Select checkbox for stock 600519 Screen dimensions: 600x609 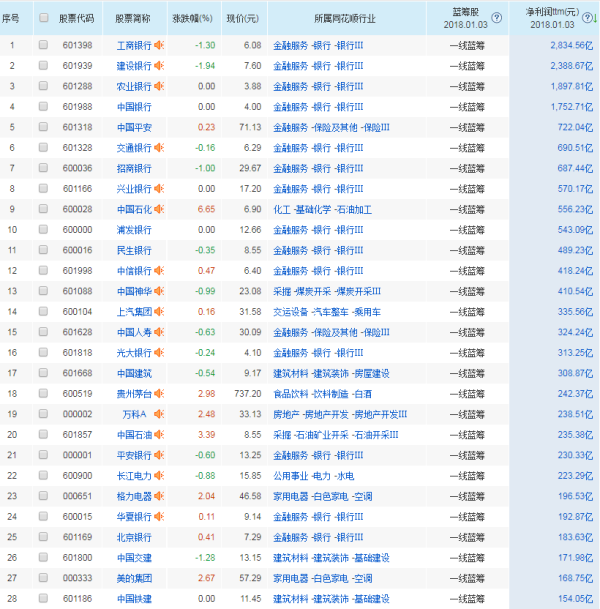pyautogui.click(x=43, y=393)
